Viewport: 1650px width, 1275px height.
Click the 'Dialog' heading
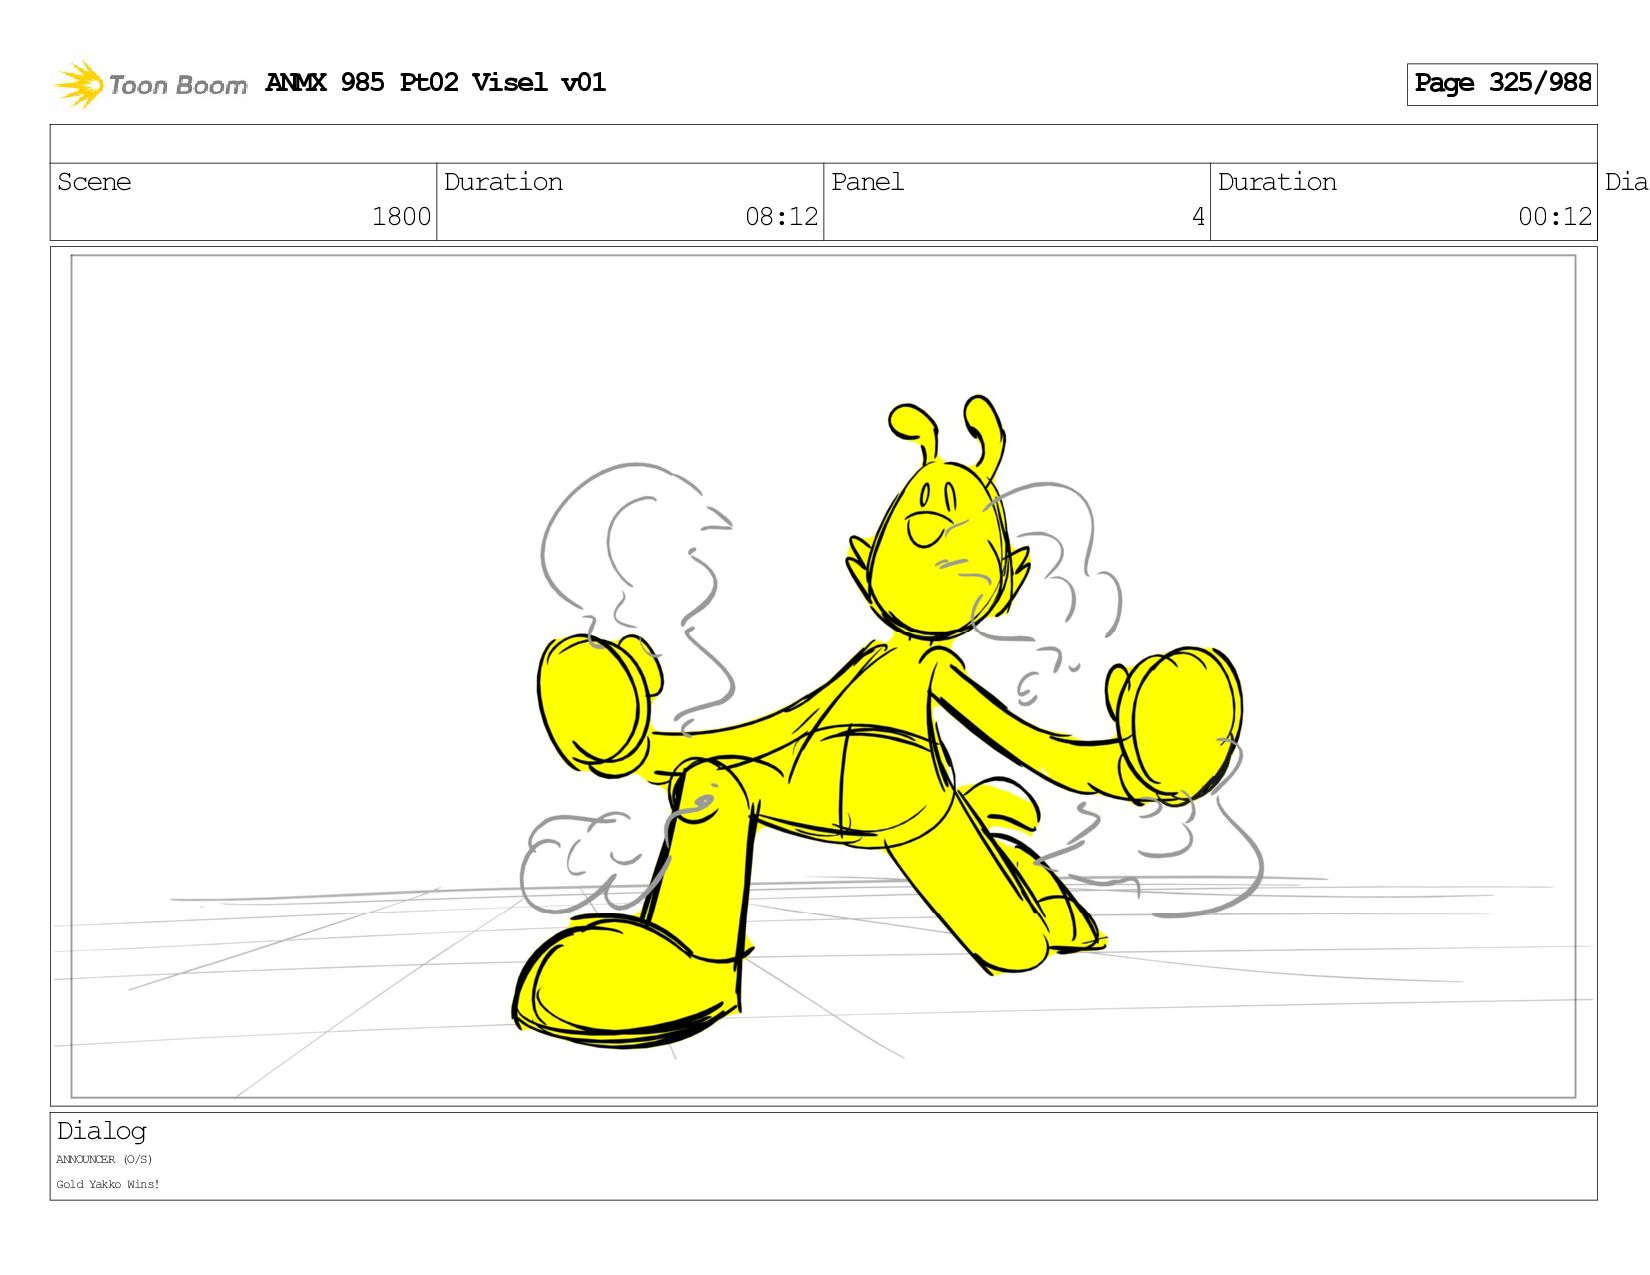click(x=102, y=1132)
